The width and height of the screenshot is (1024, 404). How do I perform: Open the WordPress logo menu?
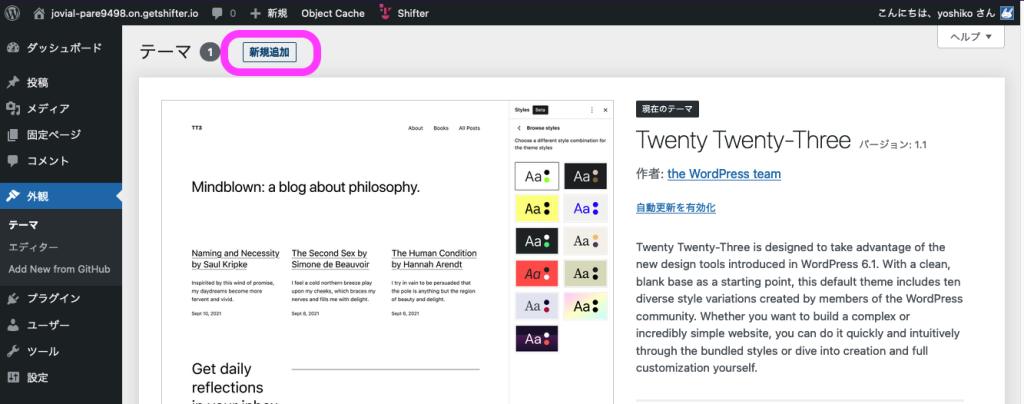tap(13, 12)
